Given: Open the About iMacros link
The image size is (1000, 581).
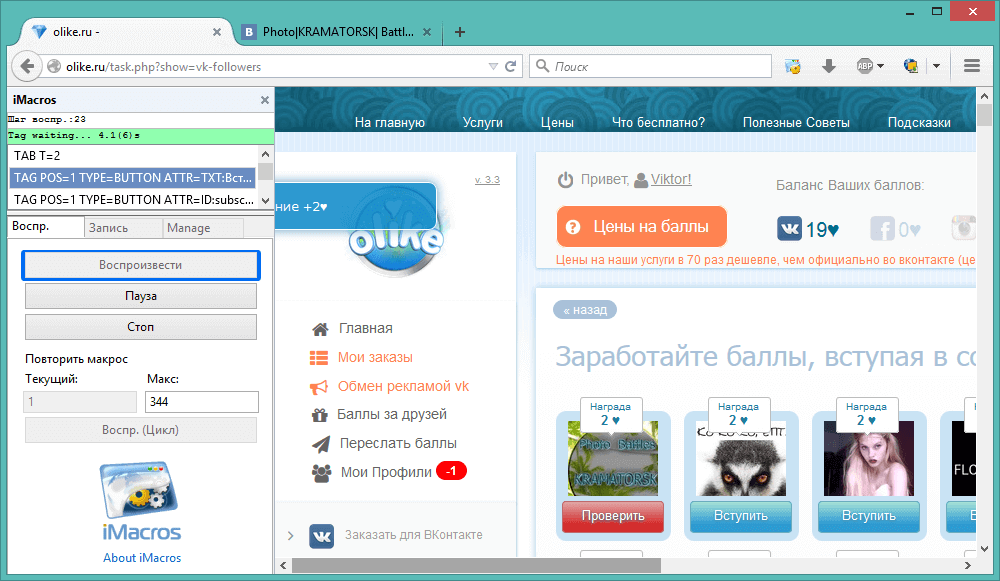Looking at the screenshot, I should tap(142, 558).
